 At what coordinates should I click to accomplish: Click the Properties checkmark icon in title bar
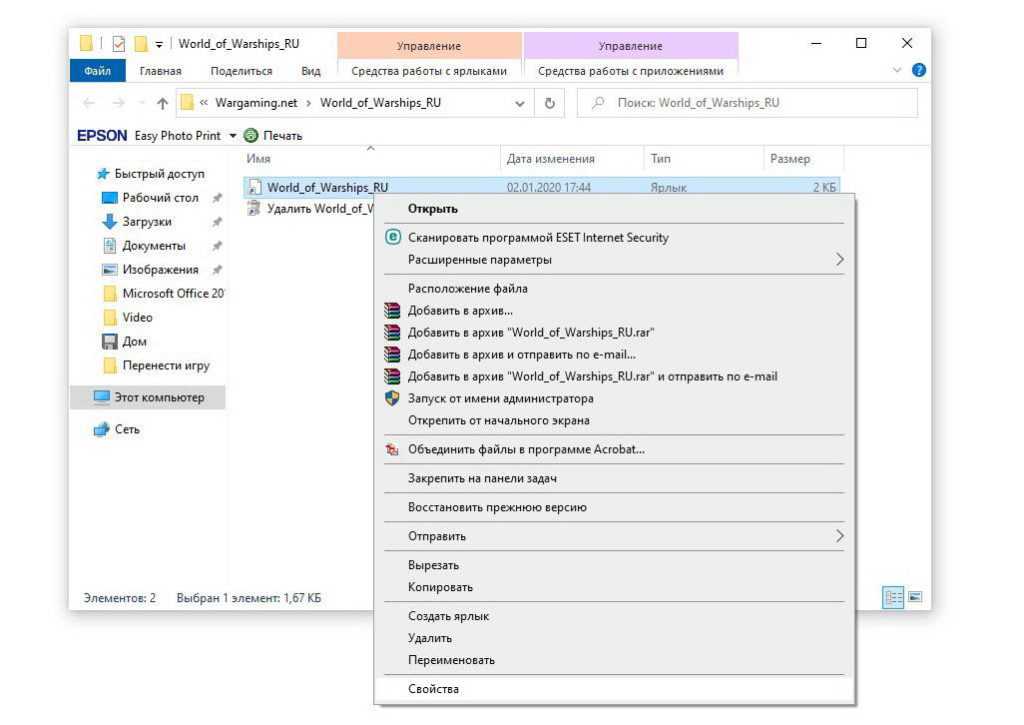tap(118, 44)
